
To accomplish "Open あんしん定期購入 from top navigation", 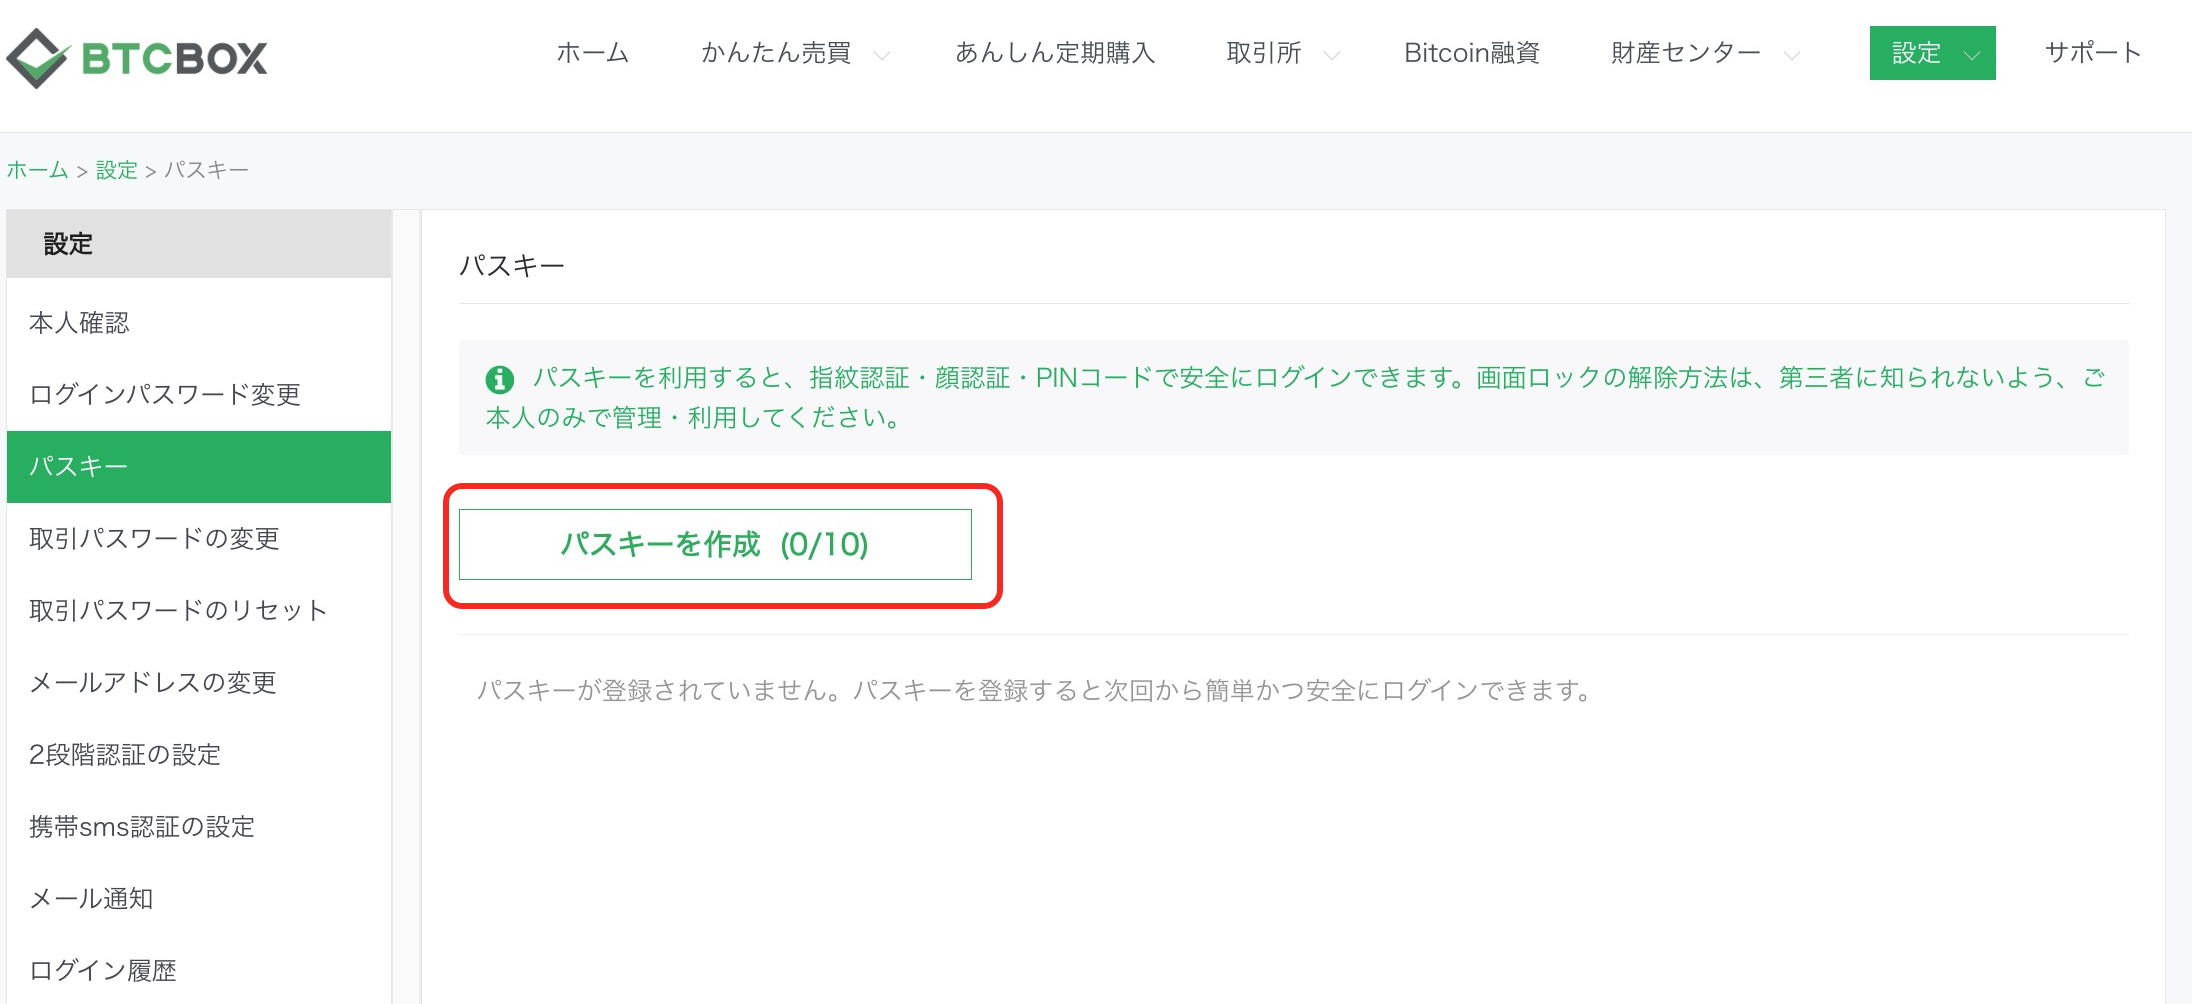I will coord(1055,53).
